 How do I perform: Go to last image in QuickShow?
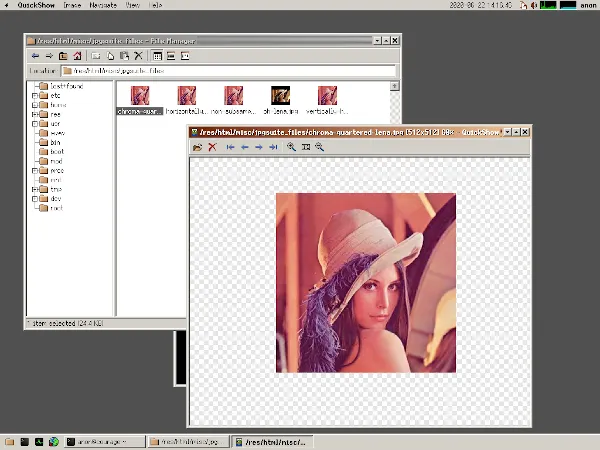(273, 147)
